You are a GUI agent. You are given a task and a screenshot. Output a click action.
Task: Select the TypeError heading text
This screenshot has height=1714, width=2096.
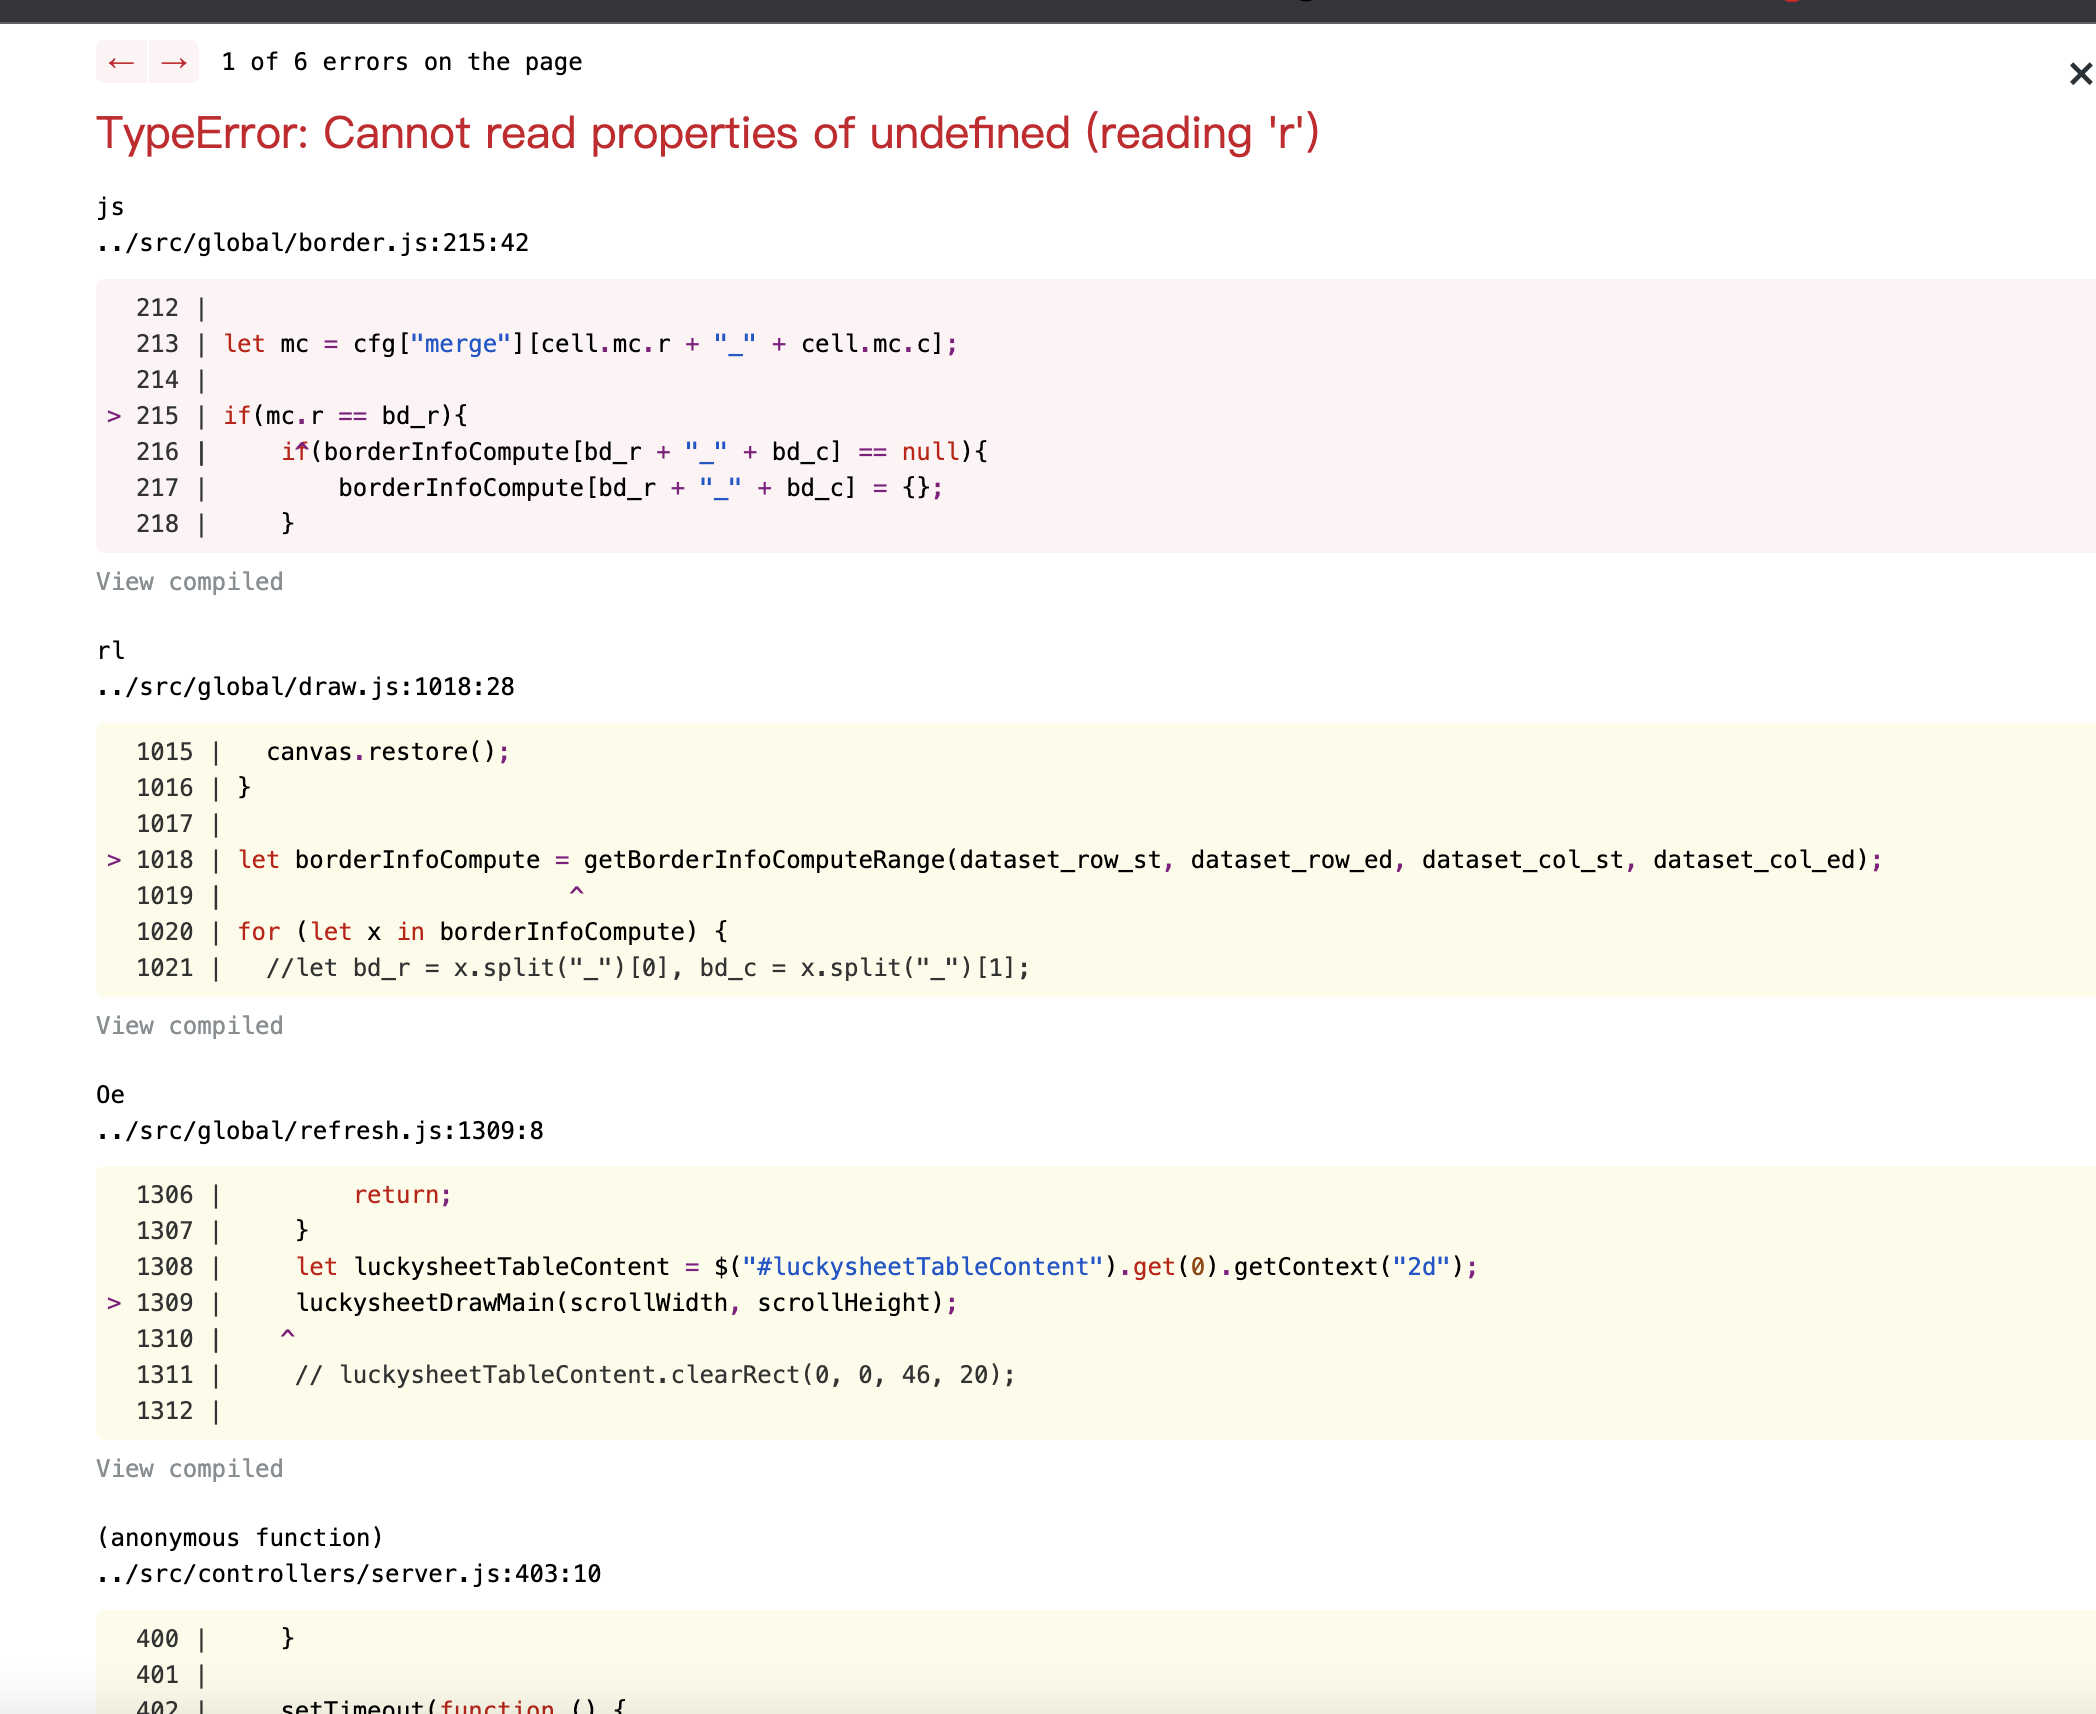pos(707,132)
